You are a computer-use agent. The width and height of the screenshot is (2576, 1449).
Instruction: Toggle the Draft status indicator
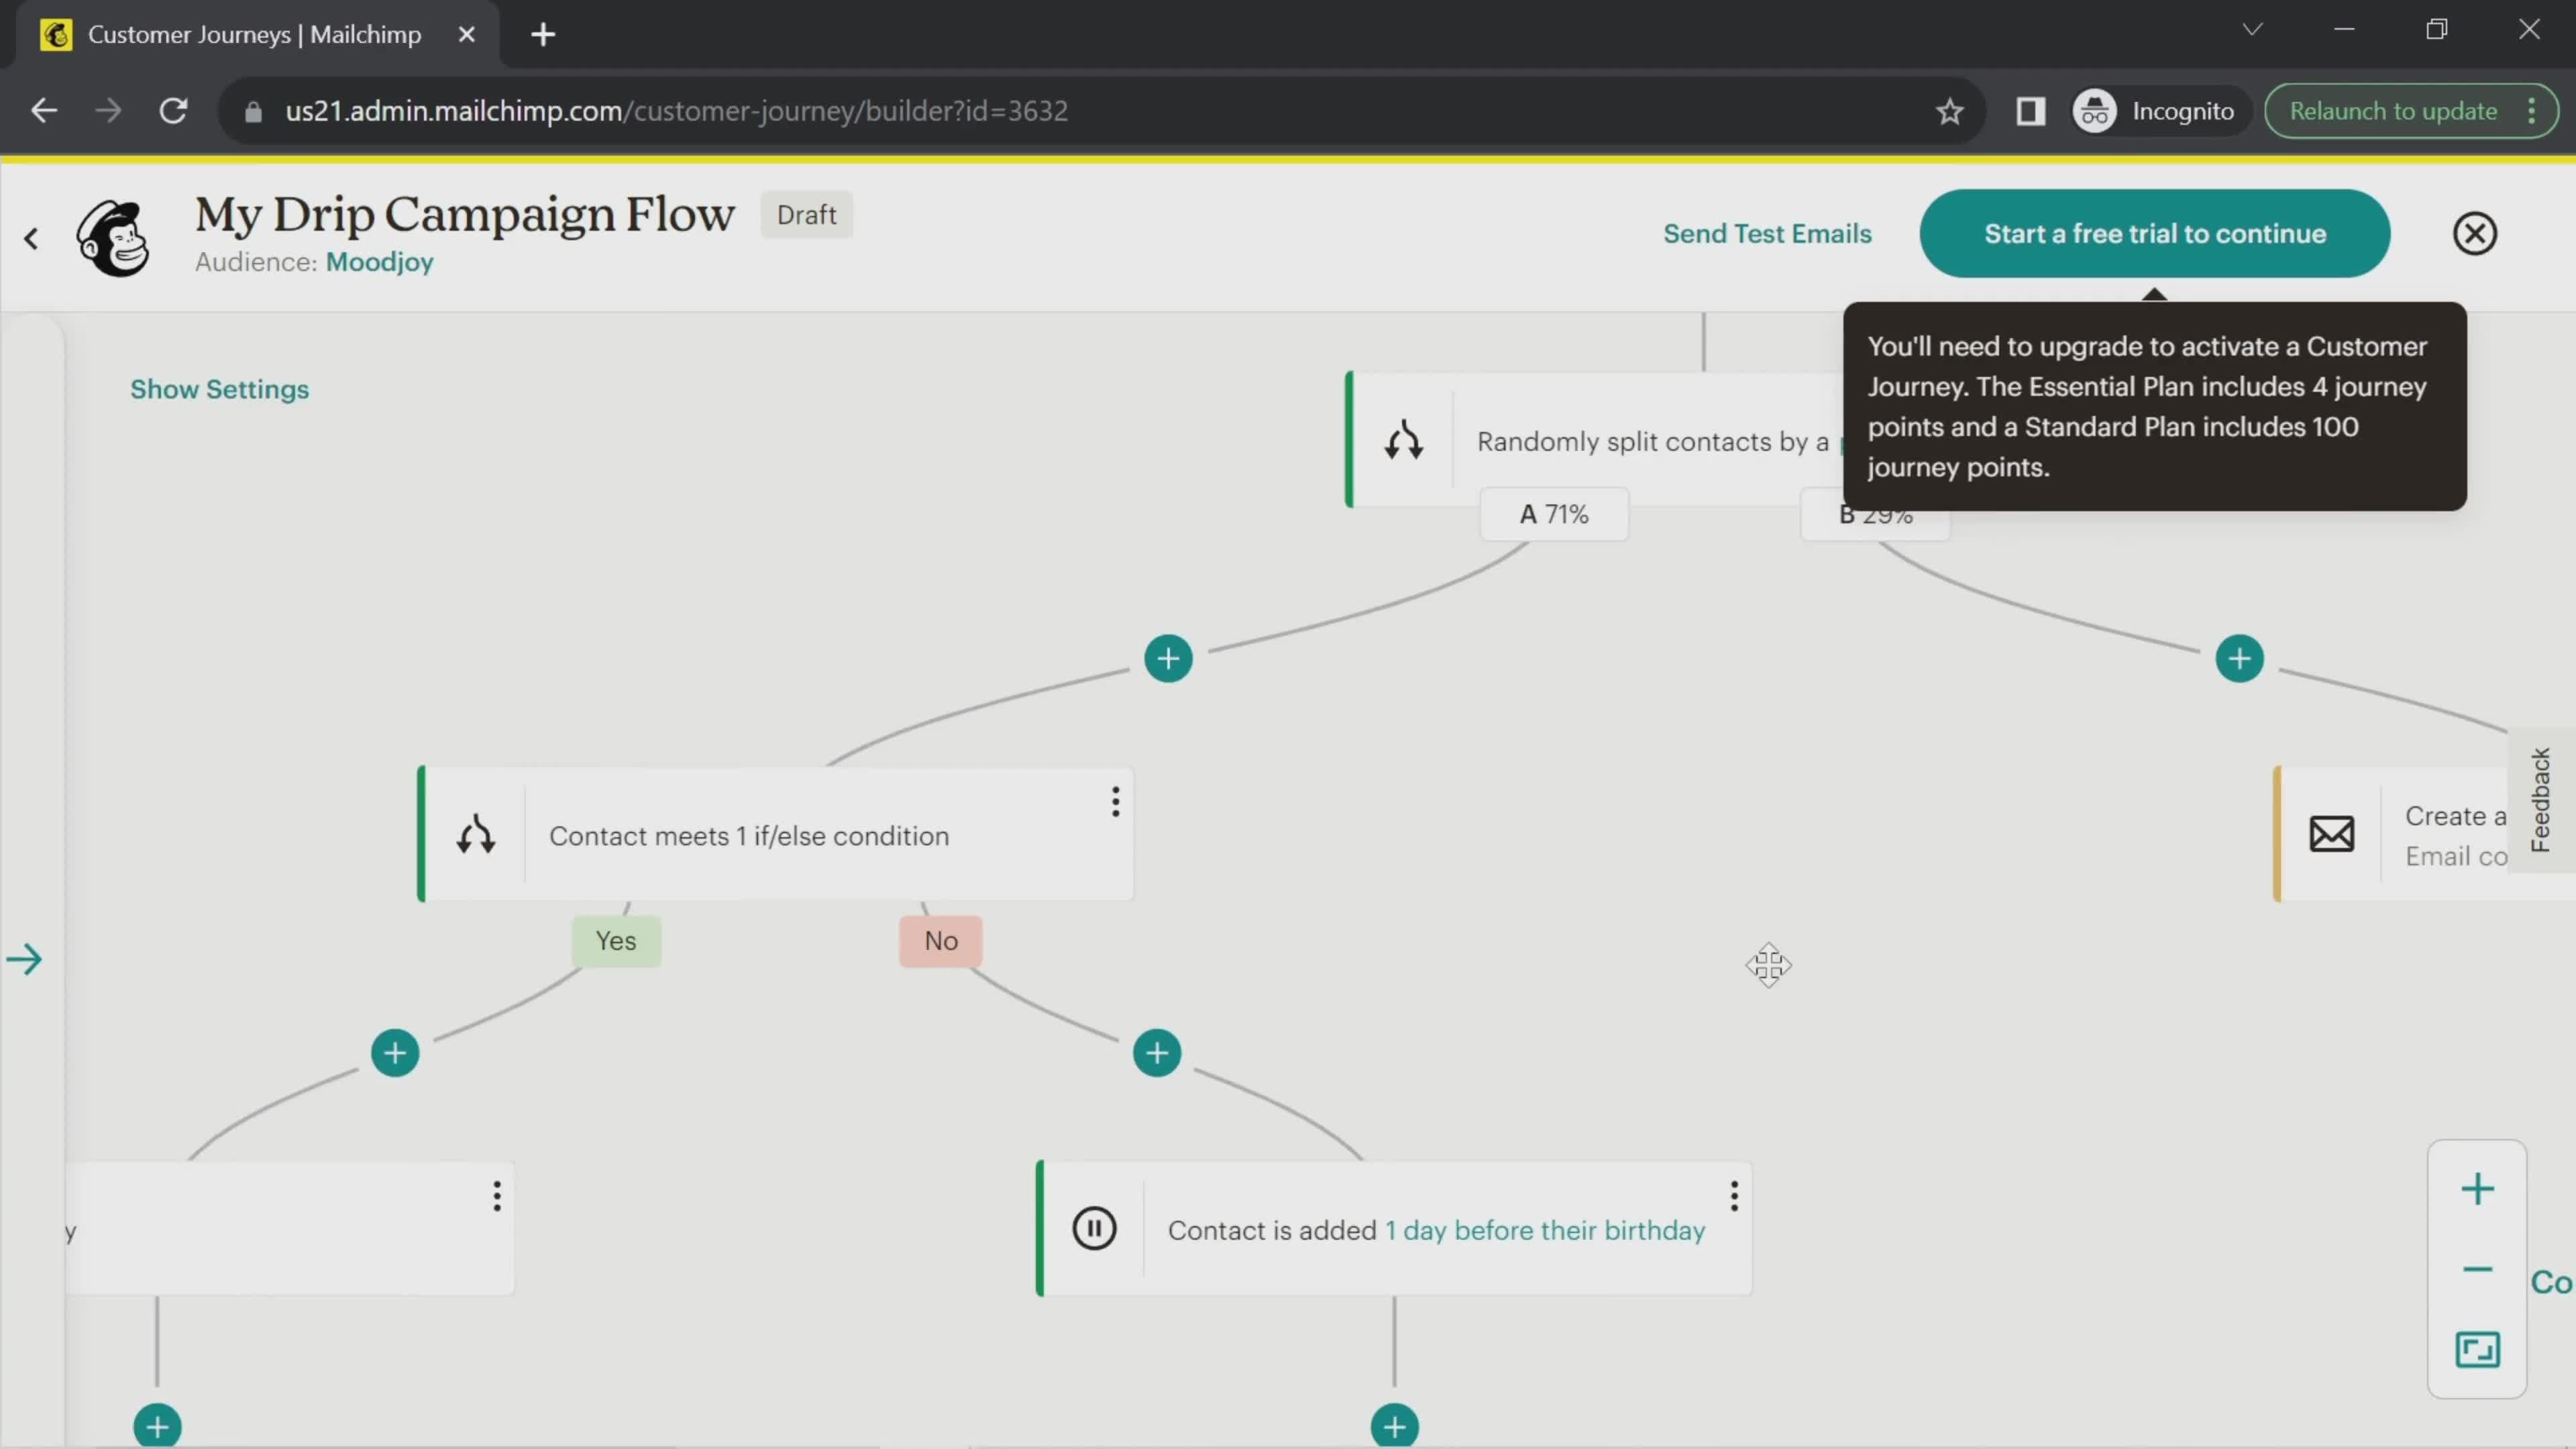(x=807, y=214)
